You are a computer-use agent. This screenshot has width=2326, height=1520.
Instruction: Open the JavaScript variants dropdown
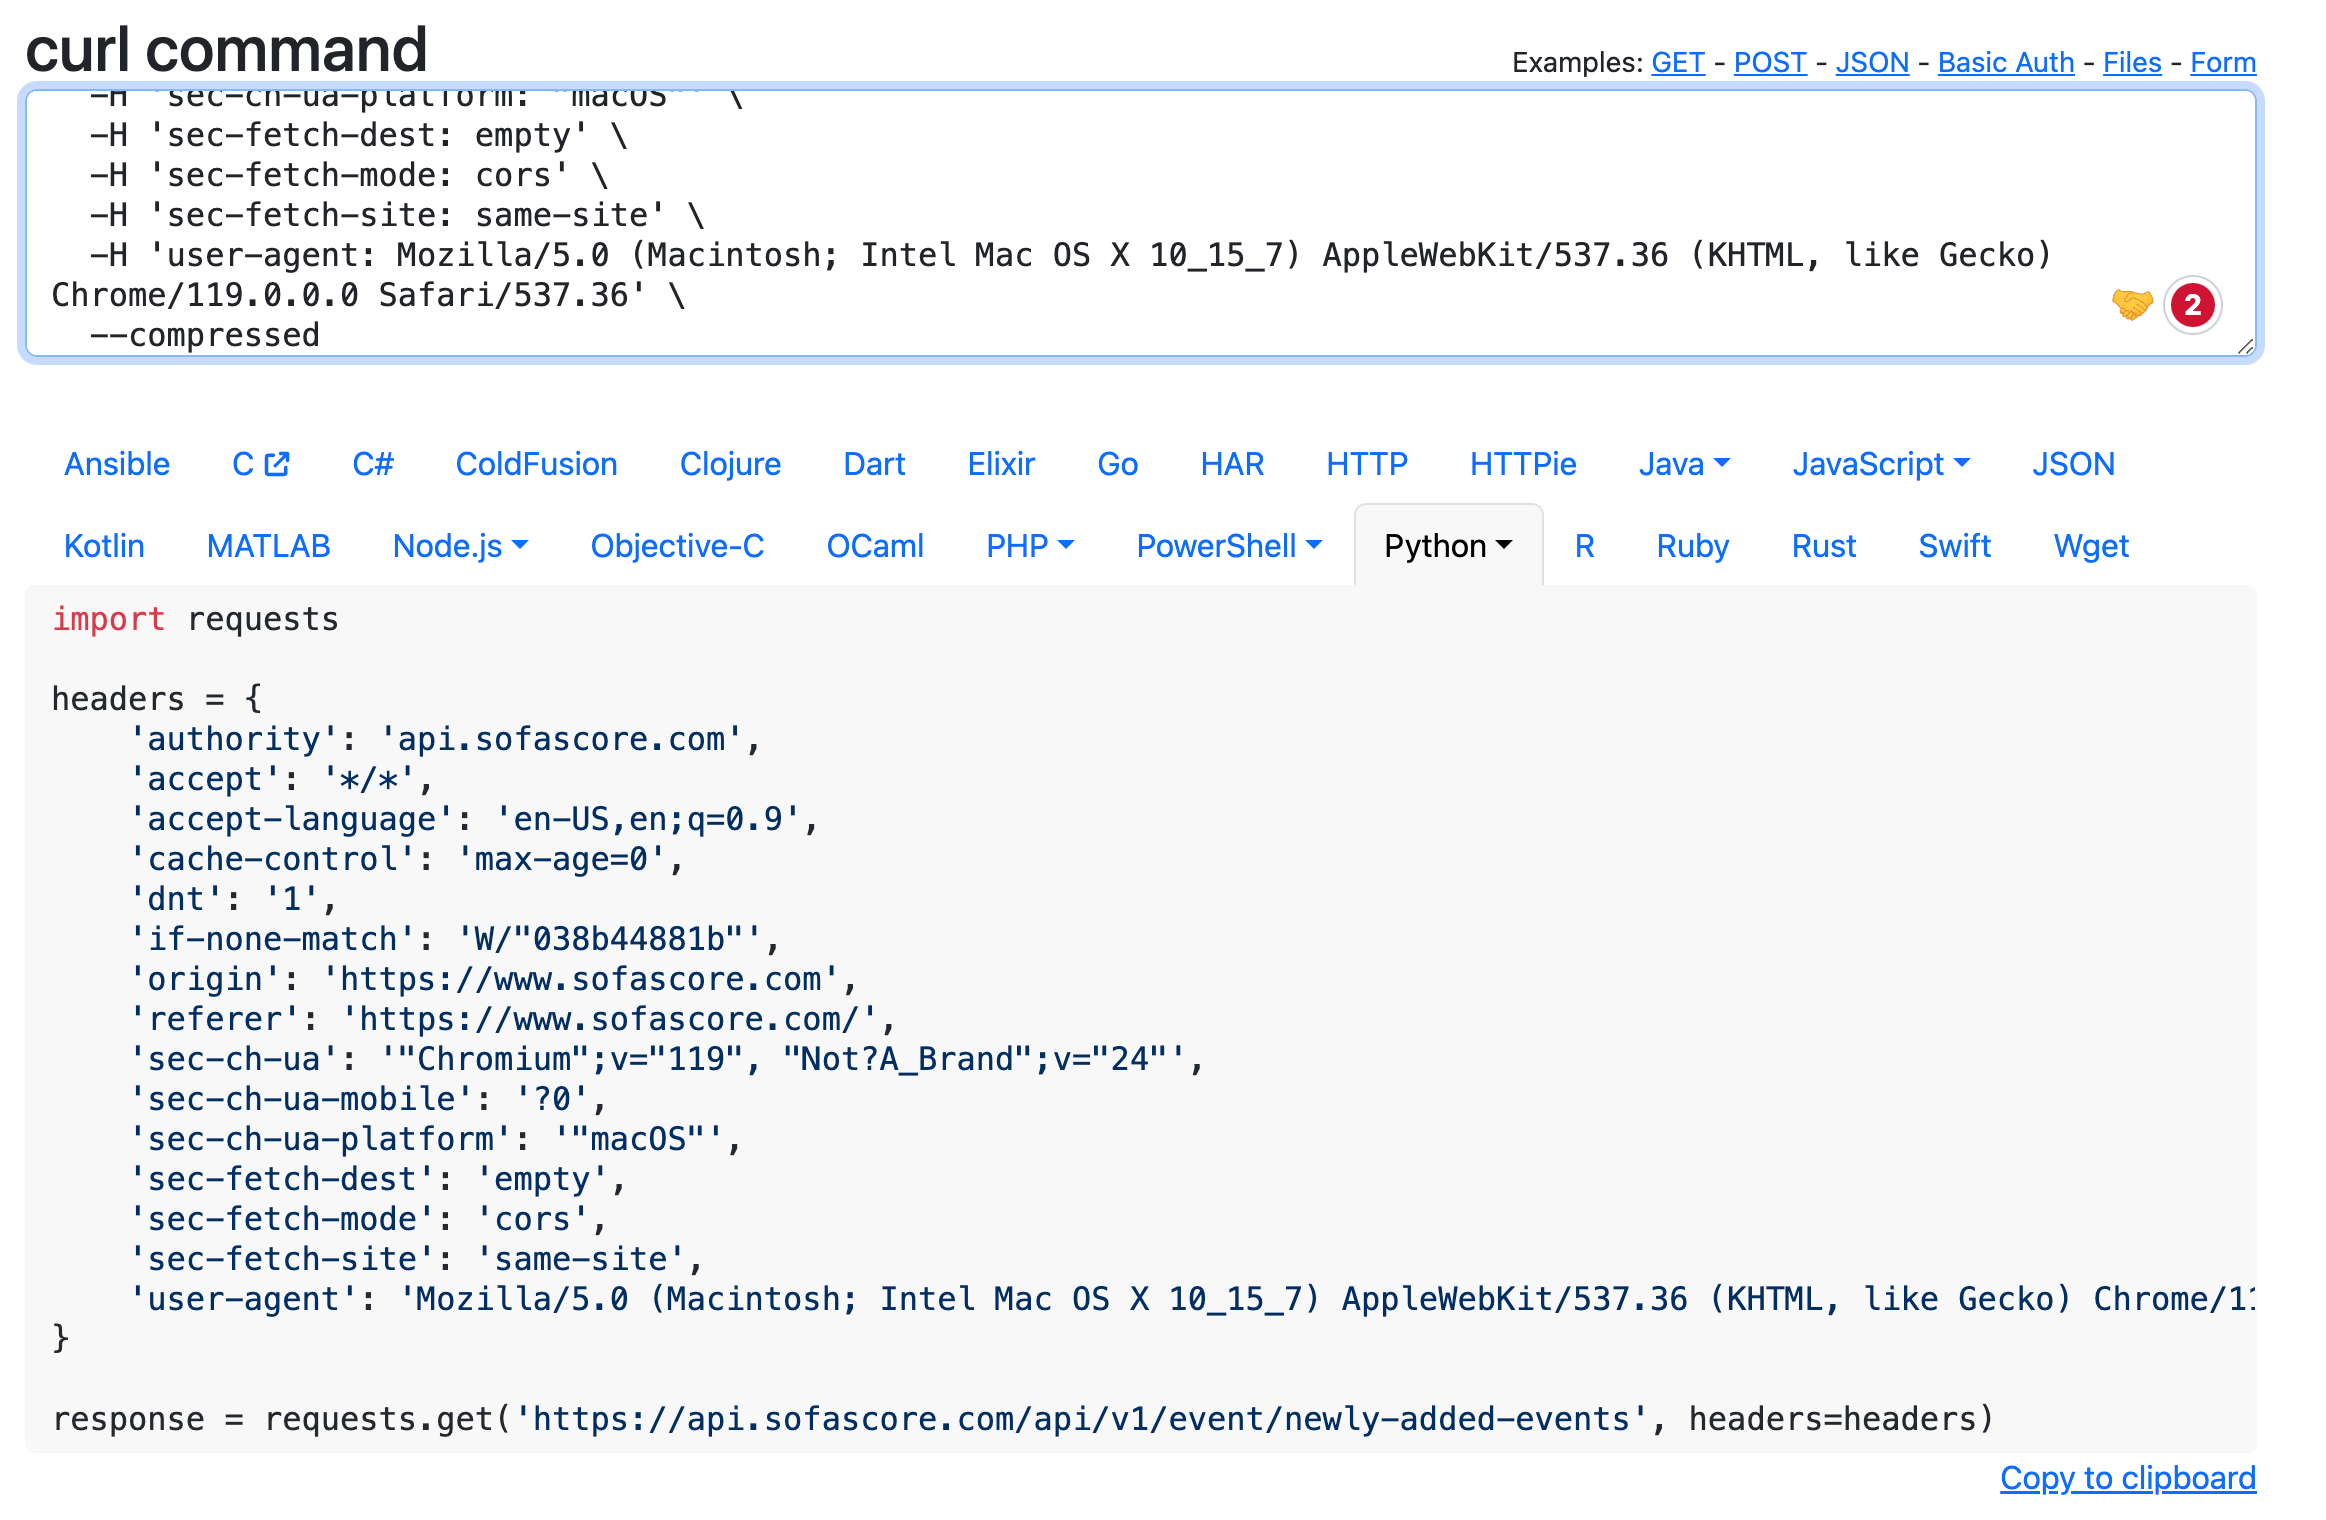point(1880,463)
